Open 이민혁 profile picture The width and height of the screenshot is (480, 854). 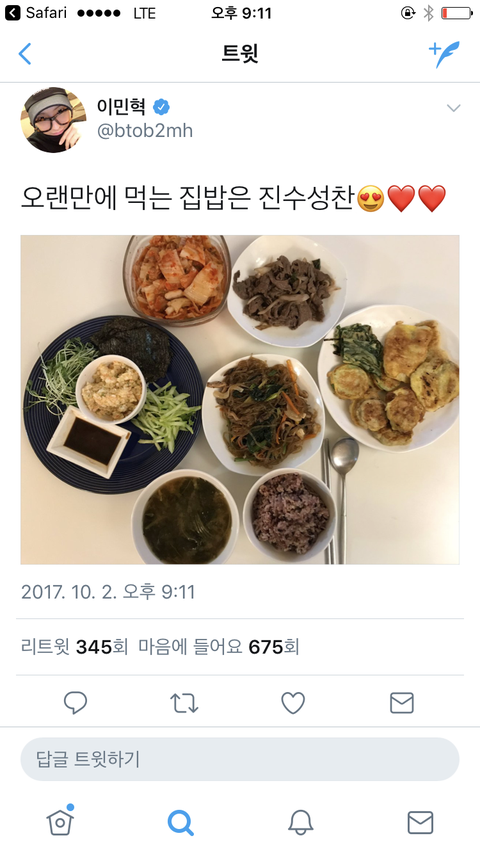point(53,120)
